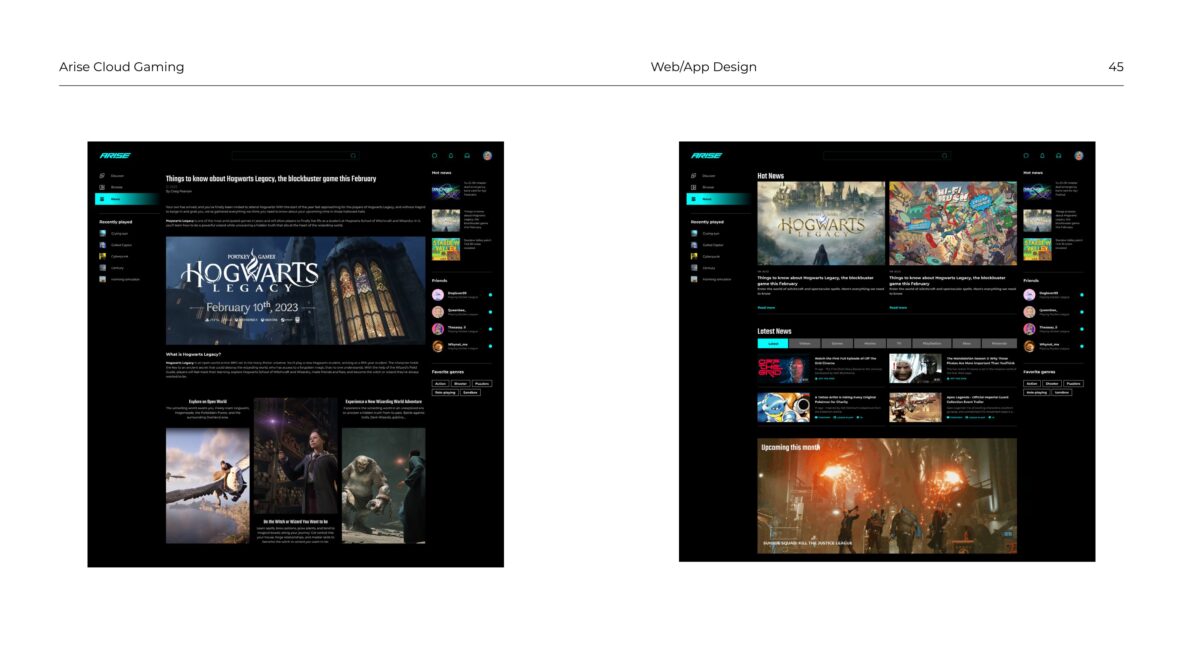
Task: Open the Browse sidebar icon in left mockup
Action: (x=103, y=187)
